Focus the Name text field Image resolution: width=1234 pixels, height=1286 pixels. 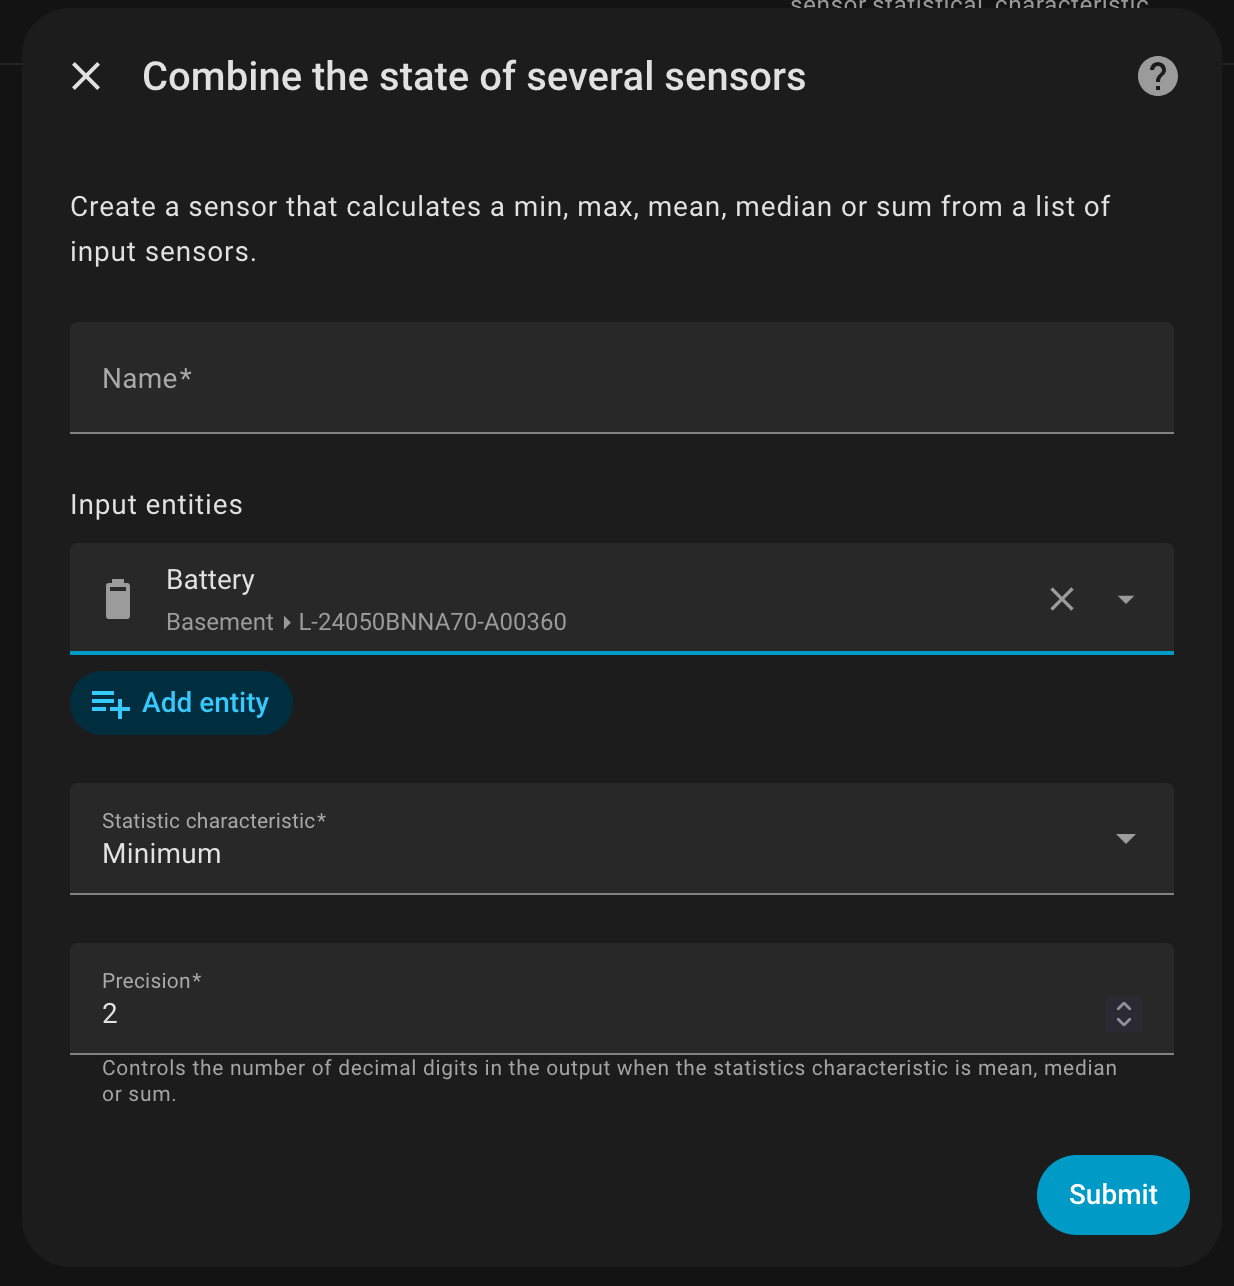click(620, 378)
